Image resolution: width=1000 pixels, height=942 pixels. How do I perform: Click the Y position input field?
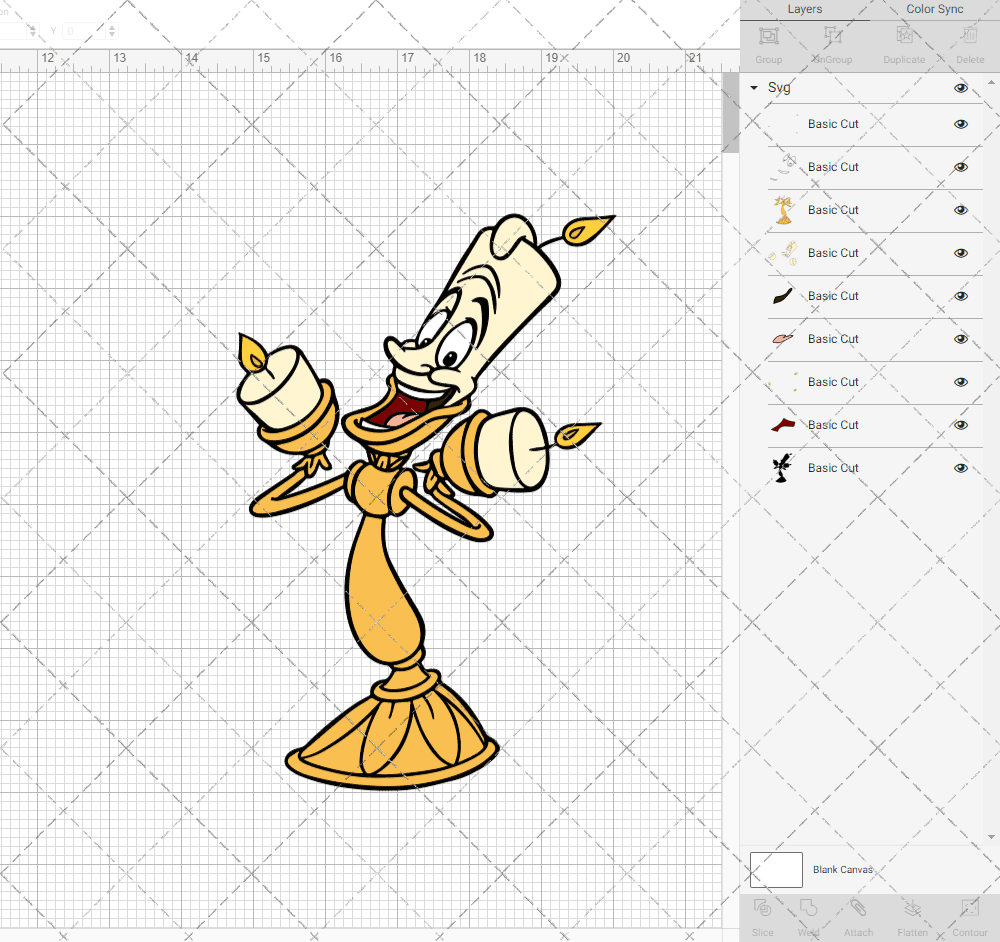(x=84, y=31)
